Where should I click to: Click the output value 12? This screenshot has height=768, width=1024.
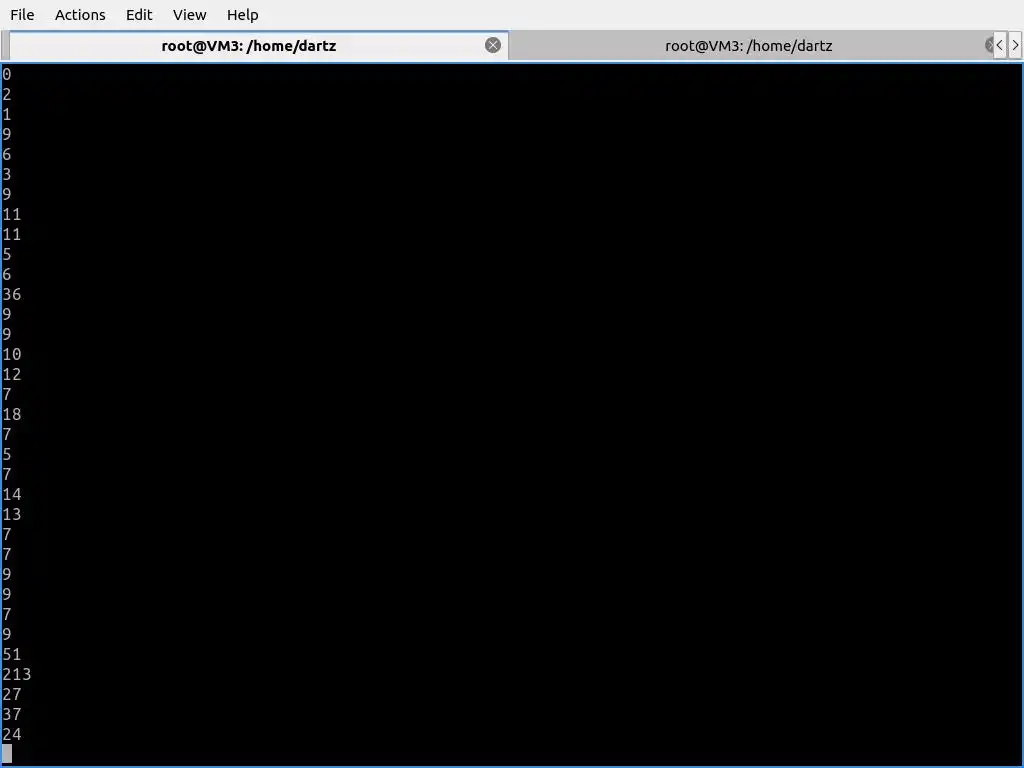point(12,374)
